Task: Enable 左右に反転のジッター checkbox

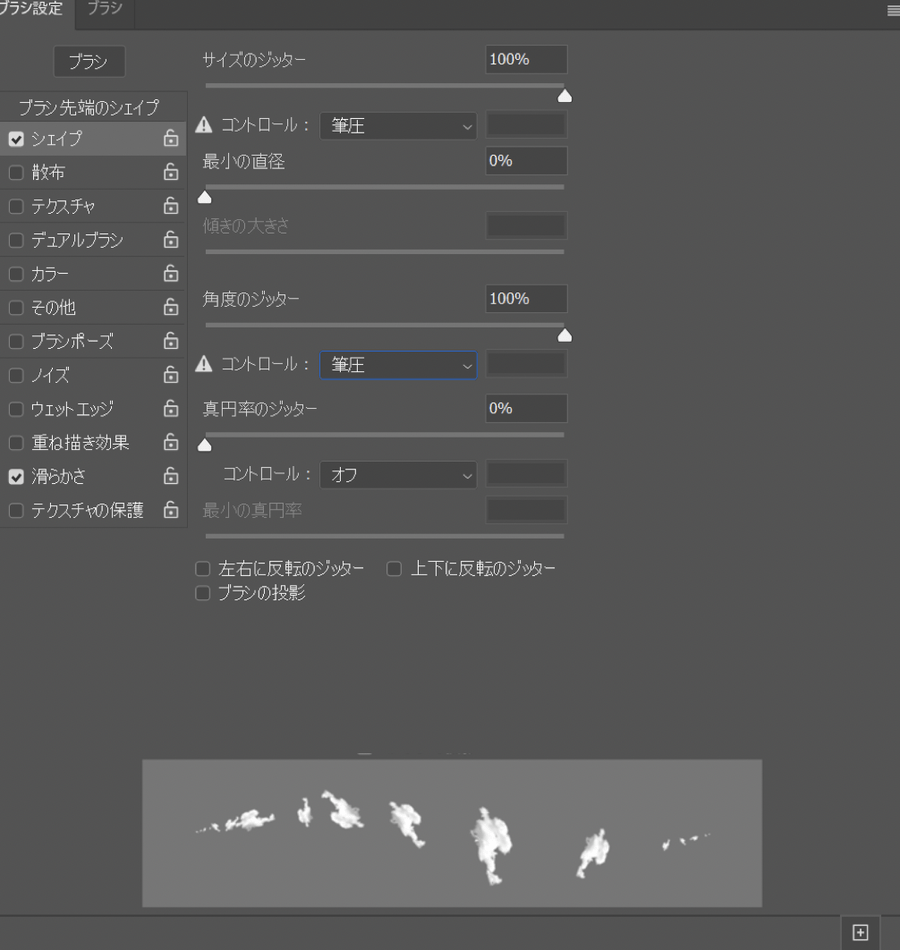Action: [203, 569]
